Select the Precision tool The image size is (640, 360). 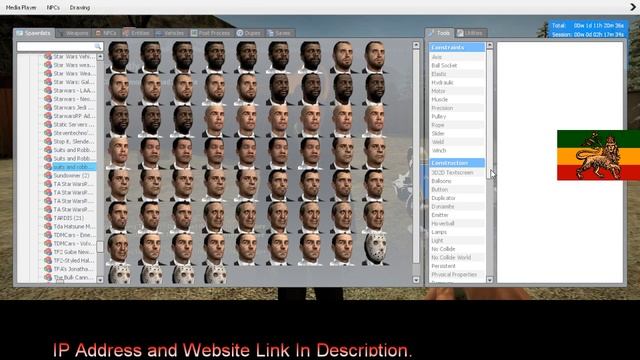pyautogui.click(x=457, y=108)
